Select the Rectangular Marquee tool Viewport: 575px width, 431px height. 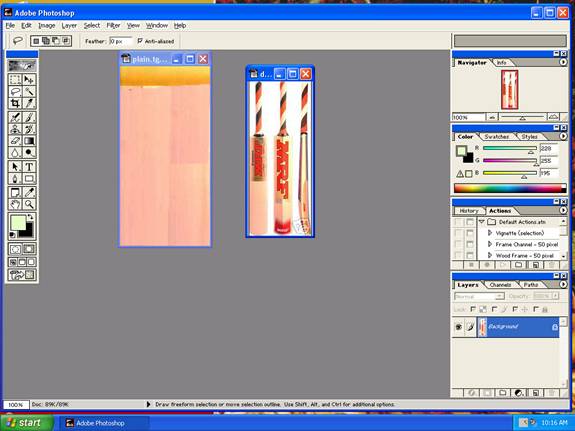click(15, 80)
